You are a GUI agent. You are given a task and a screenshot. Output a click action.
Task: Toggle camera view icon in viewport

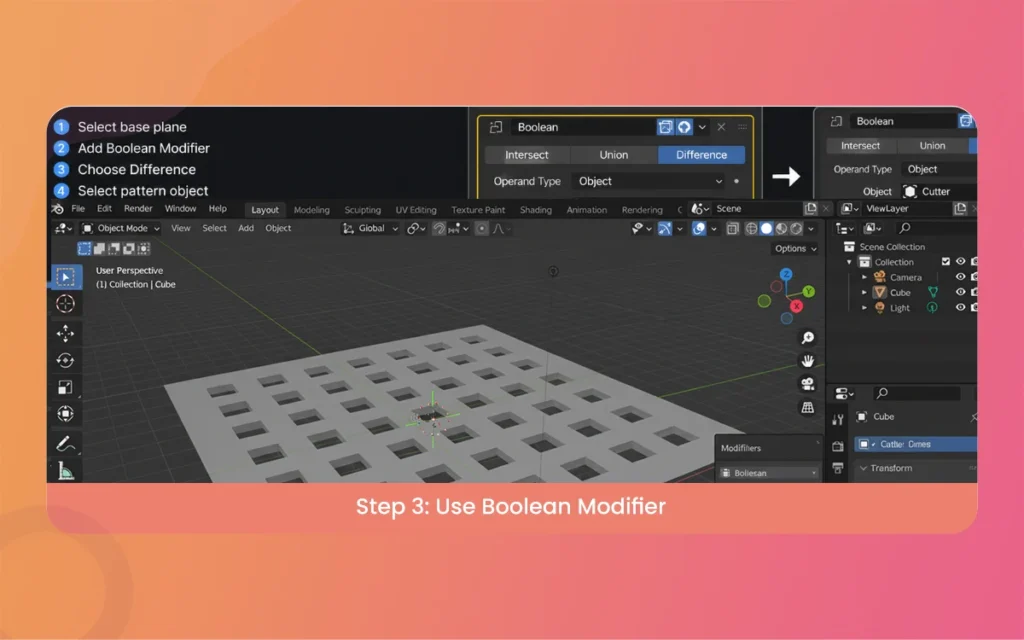(807, 384)
